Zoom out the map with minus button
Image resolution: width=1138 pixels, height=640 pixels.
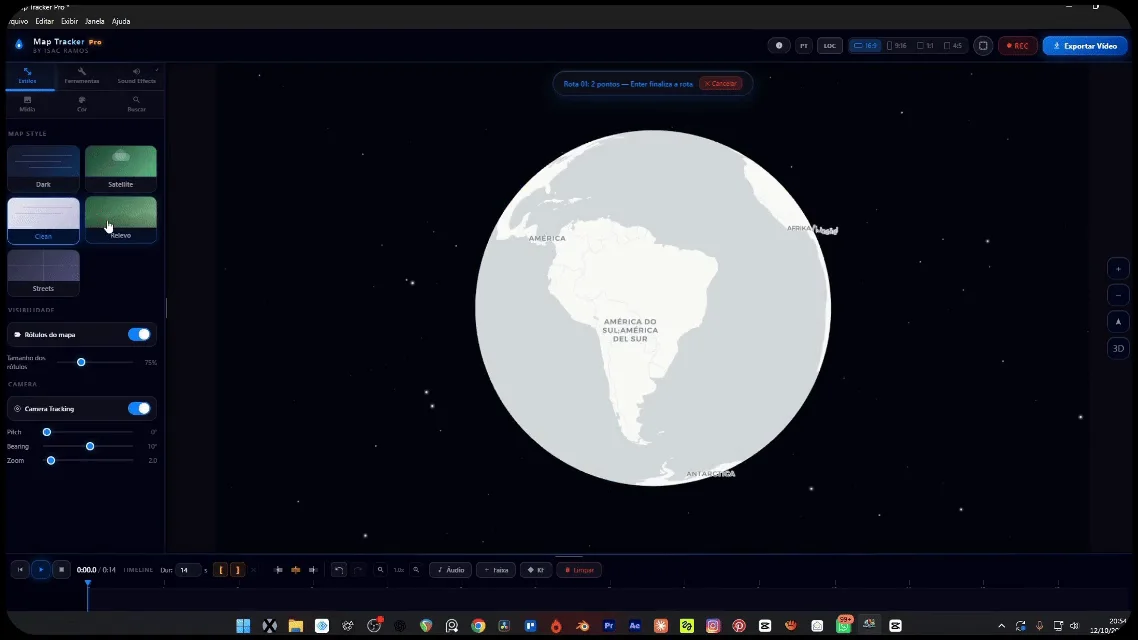pyautogui.click(x=1118, y=295)
